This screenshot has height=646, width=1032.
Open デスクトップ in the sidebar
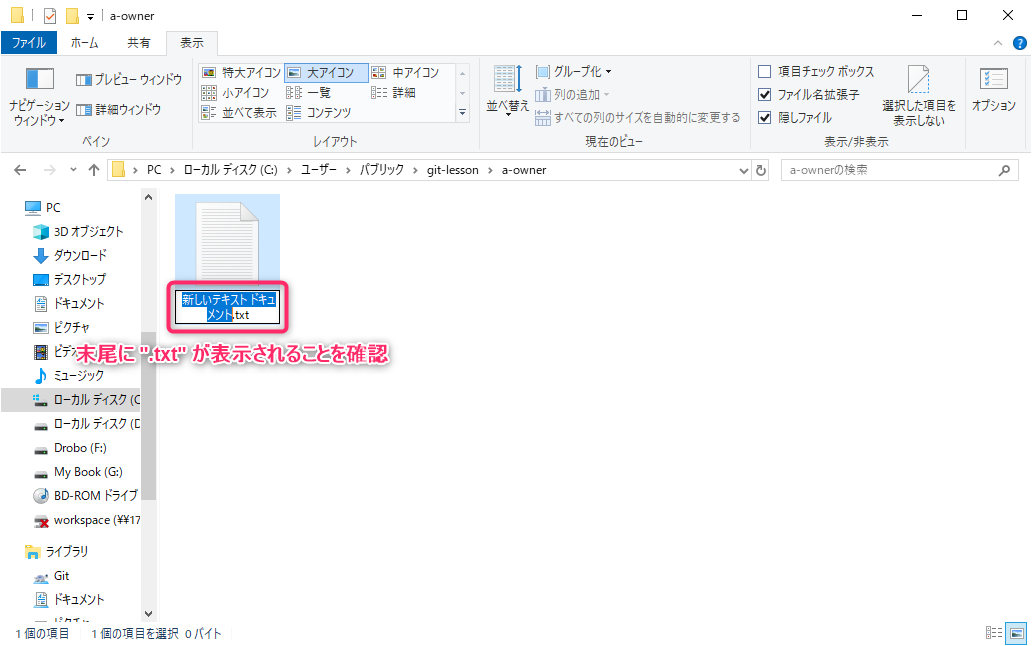coord(69,280)
